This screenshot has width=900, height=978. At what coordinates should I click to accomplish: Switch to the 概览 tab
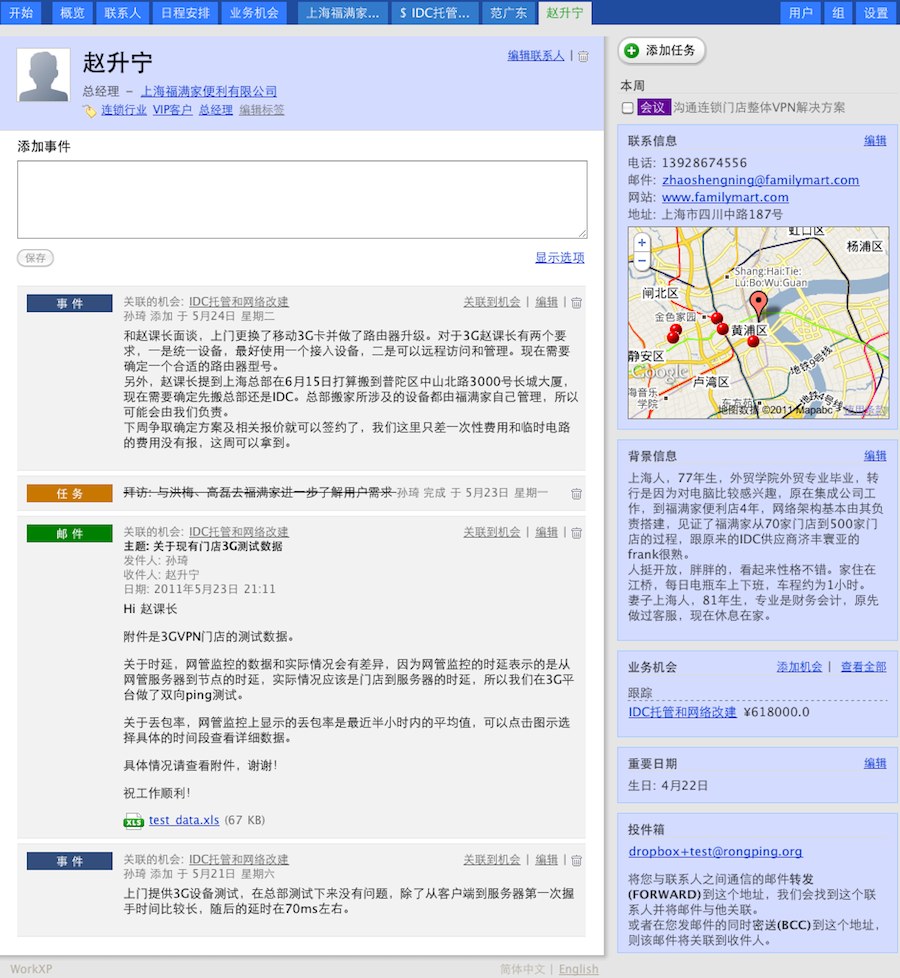click(x=72, y=12)
